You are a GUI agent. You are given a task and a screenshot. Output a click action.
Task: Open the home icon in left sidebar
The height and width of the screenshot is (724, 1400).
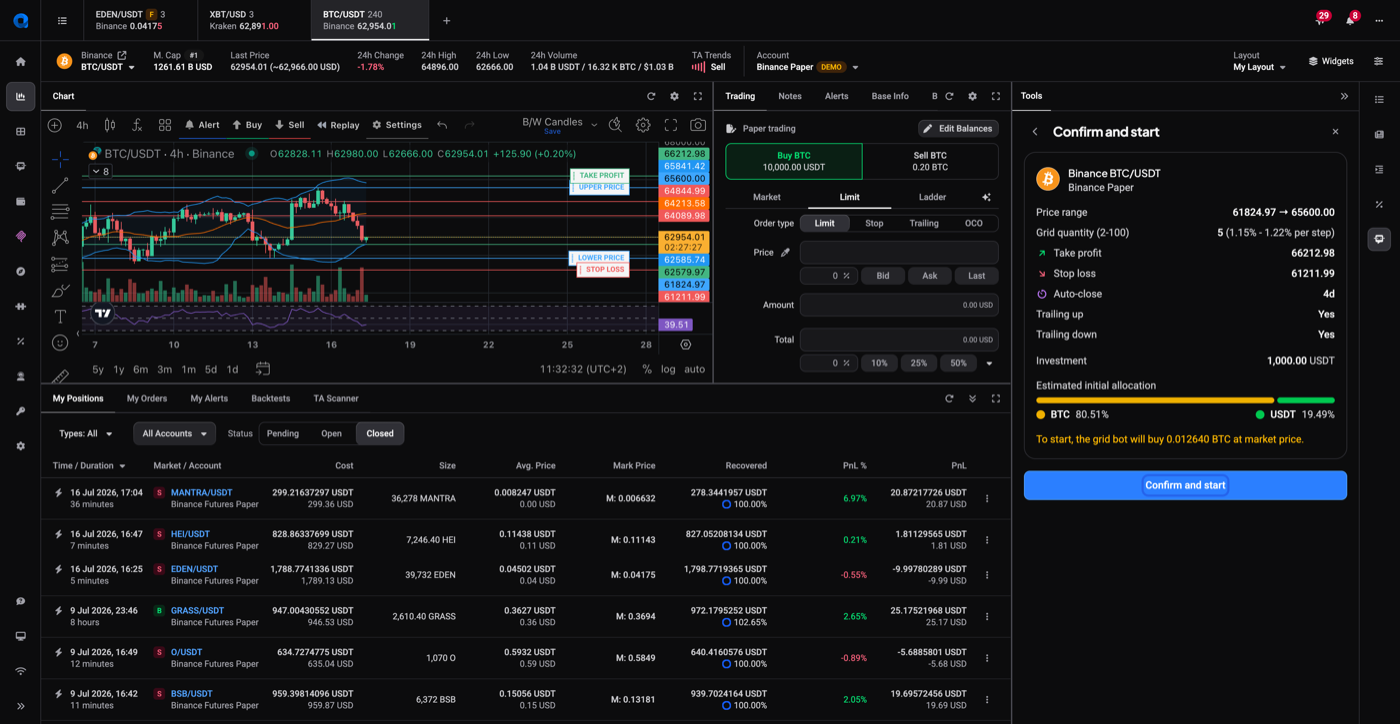pyautogui.click(x=20, y=61)
